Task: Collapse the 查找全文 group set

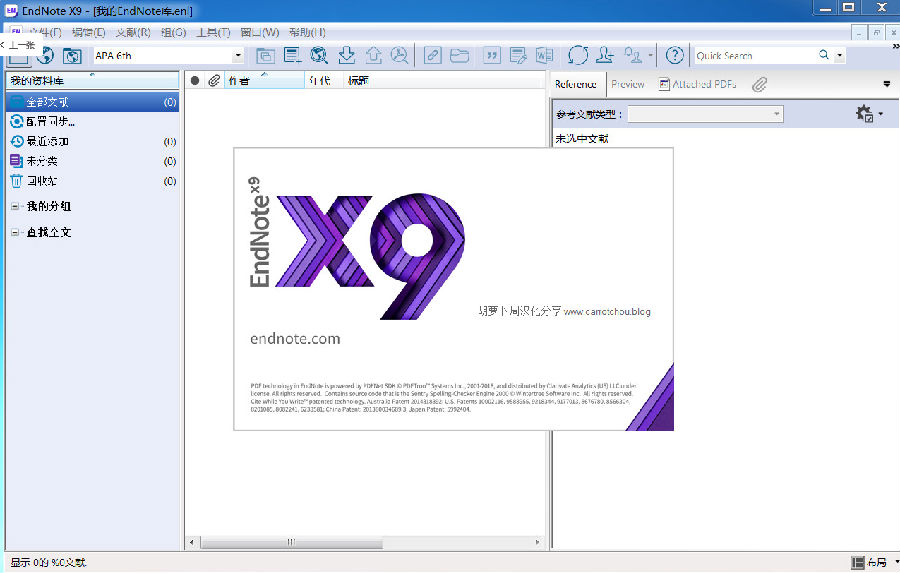Action: 15,233
